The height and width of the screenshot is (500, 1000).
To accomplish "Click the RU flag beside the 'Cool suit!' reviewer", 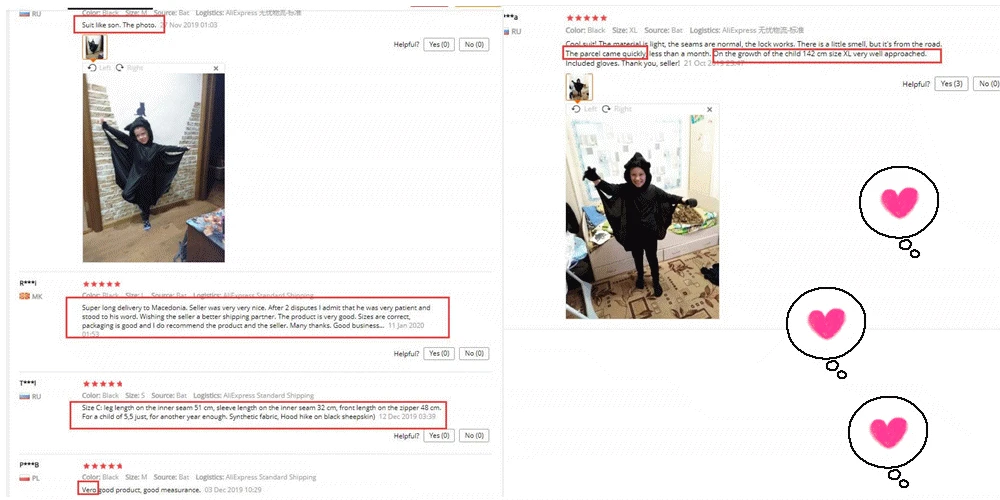I will tap(506, 31).
